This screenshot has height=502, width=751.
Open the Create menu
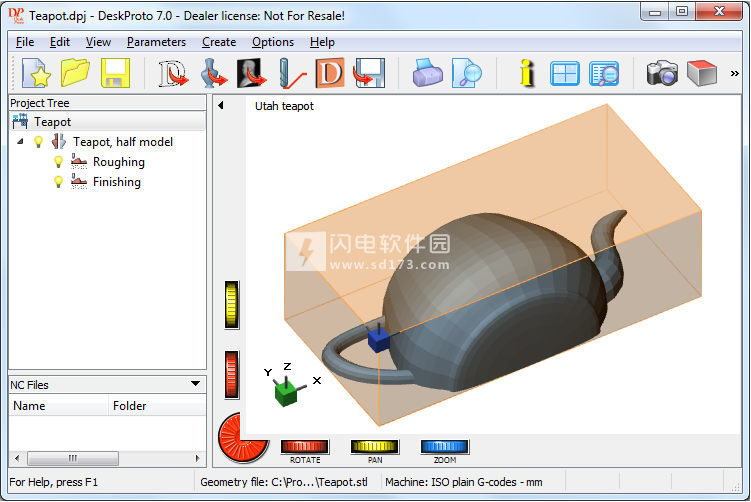click(219, 42)
